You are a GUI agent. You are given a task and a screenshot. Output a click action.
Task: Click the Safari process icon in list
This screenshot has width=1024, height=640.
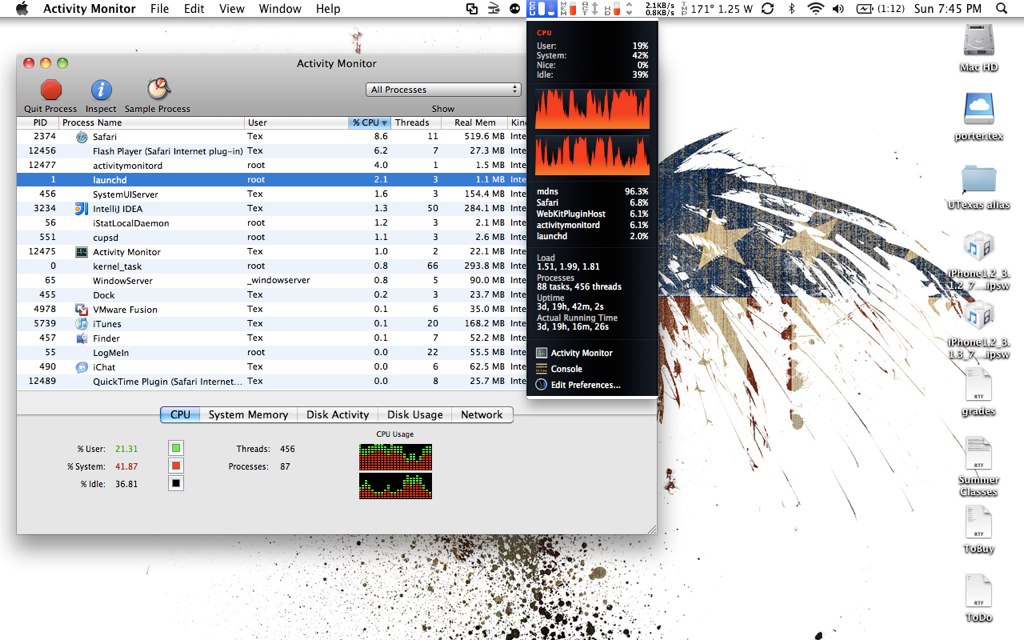(82, 137)
